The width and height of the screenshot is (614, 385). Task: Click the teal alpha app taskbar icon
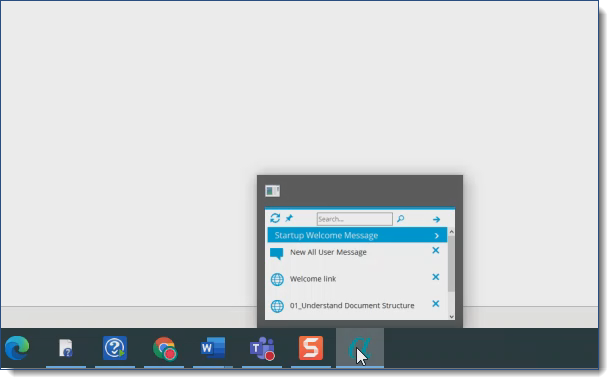359,348
